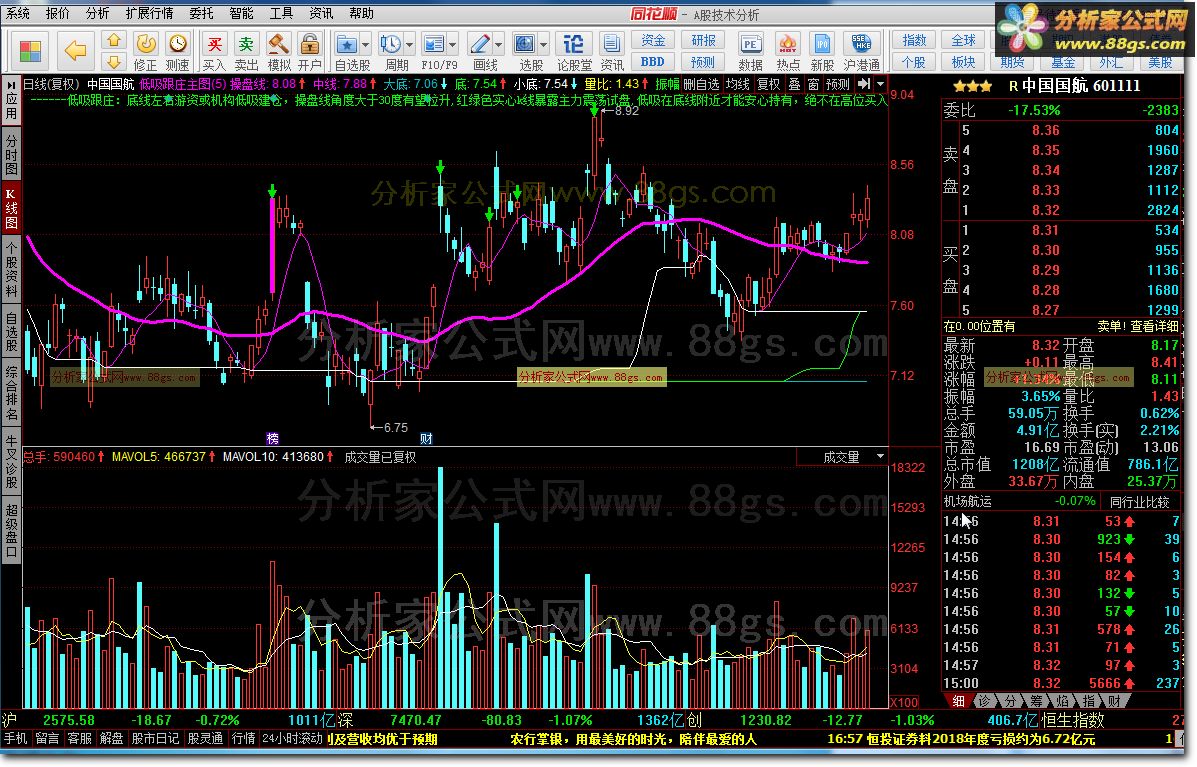
Task: Open the 沪港通 SSE HKE icon
Action: [x=861, y=53]
